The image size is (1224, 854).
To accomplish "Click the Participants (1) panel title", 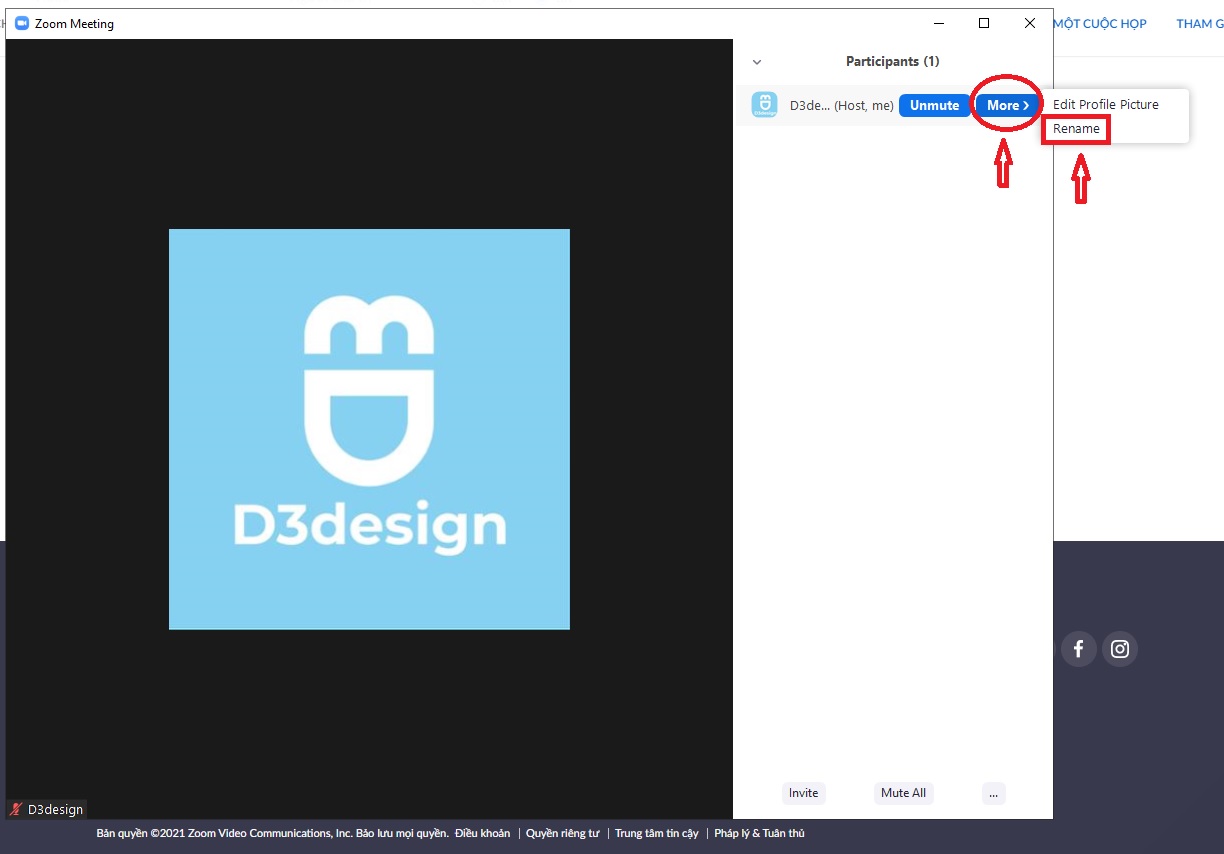I will pos(892,62).
